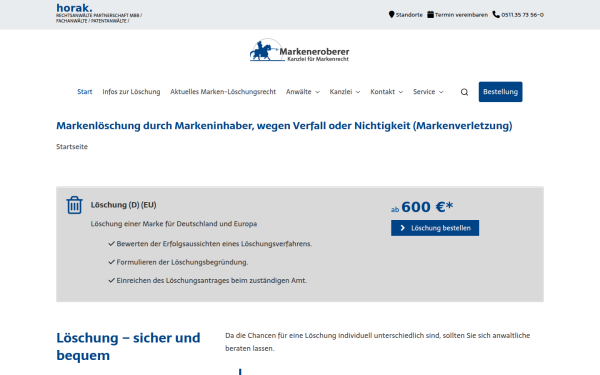Click the calendar icon for appointments

click(x=430, y=15)
